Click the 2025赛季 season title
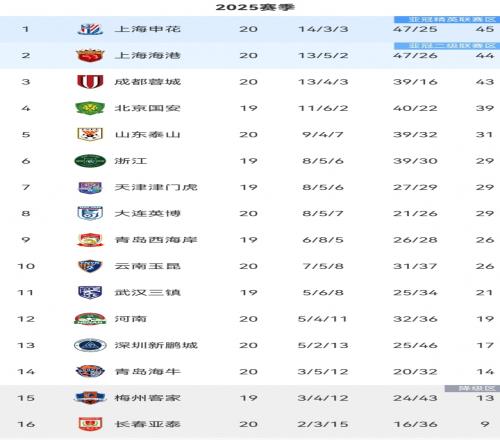The image size is (500, 440). 255,7
